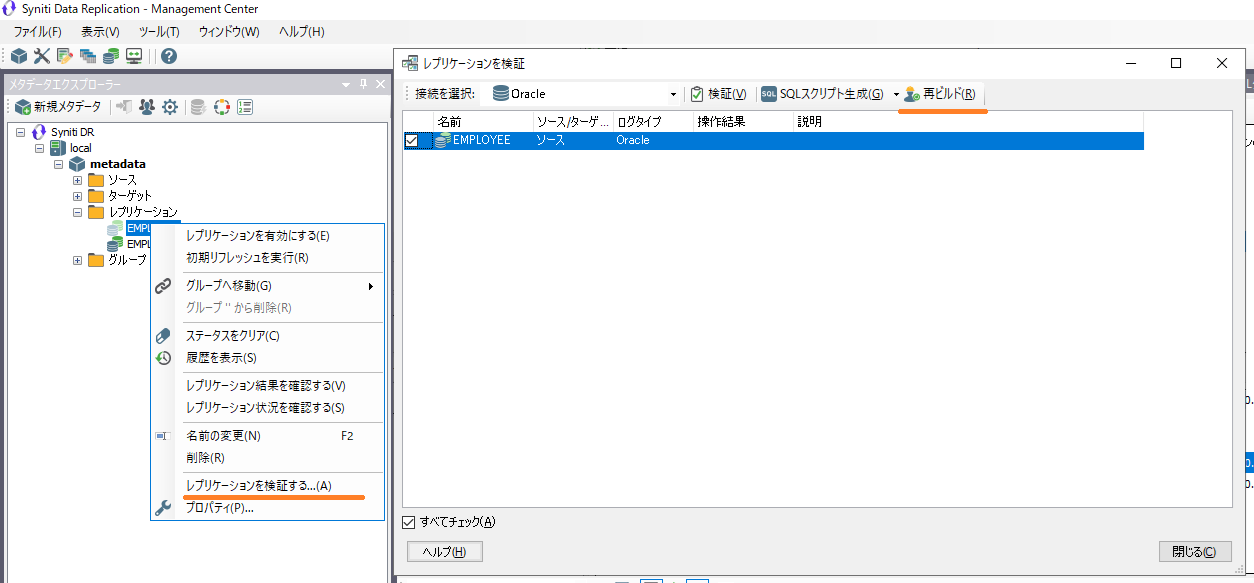Viewport: 1254px width, 583px height.
Task: Choose レプリケーション結果を確認する(V) menu item
Action: click(x=267, y=386)
